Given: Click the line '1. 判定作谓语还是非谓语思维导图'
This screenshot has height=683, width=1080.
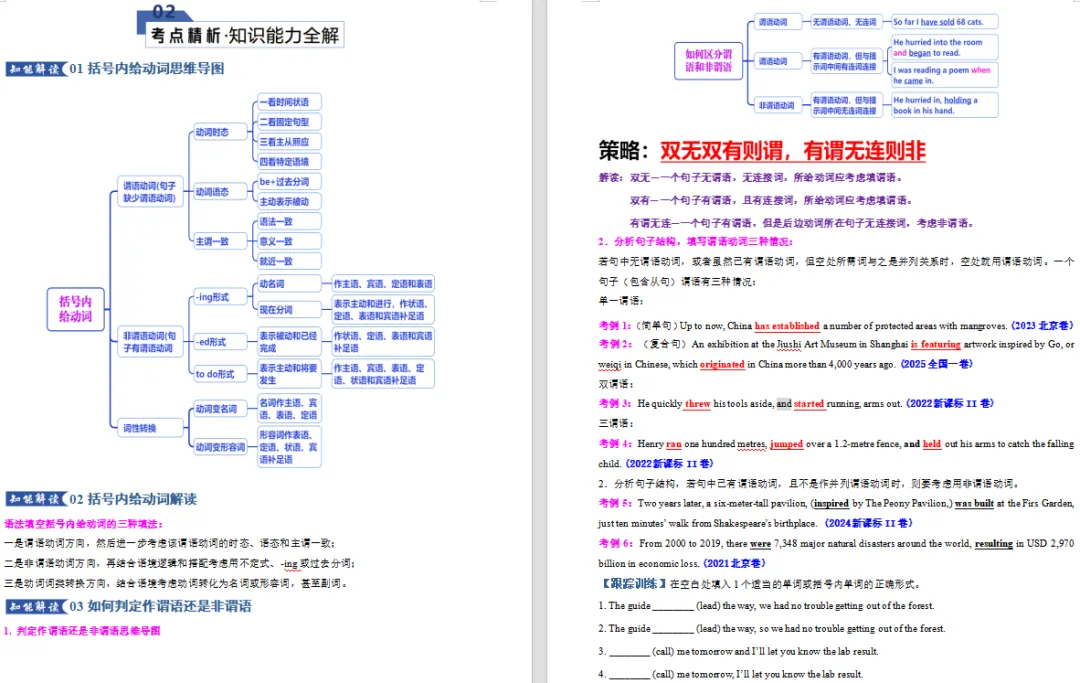Looking at the screenshot, I should 82,631.
